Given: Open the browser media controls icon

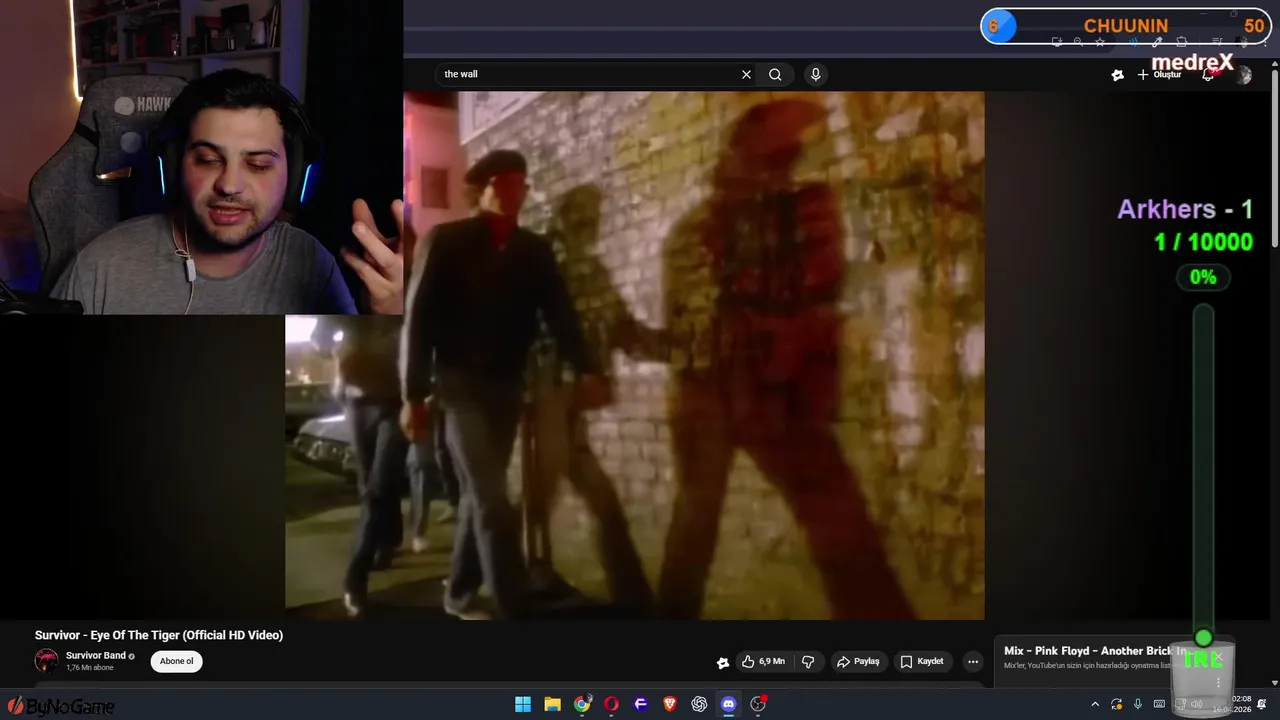Looking at the screenshot, I should [x=1217, y=42].
